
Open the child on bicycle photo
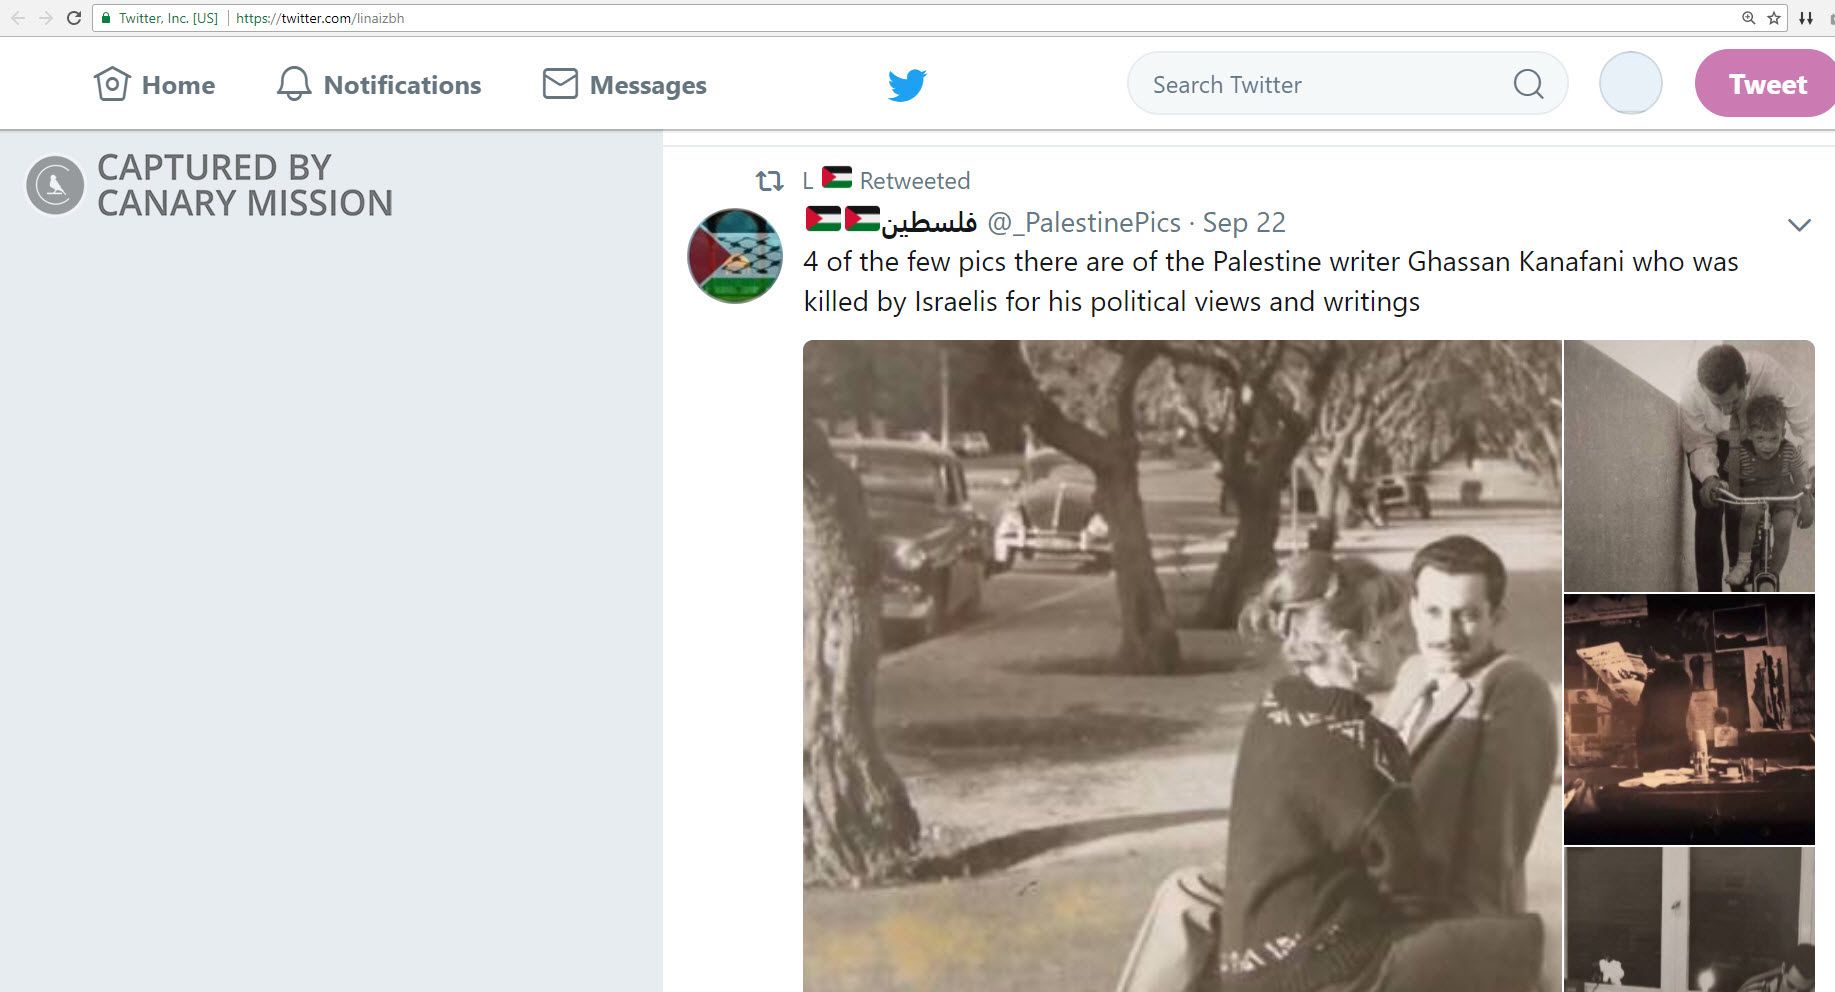tap(1689, 466)
